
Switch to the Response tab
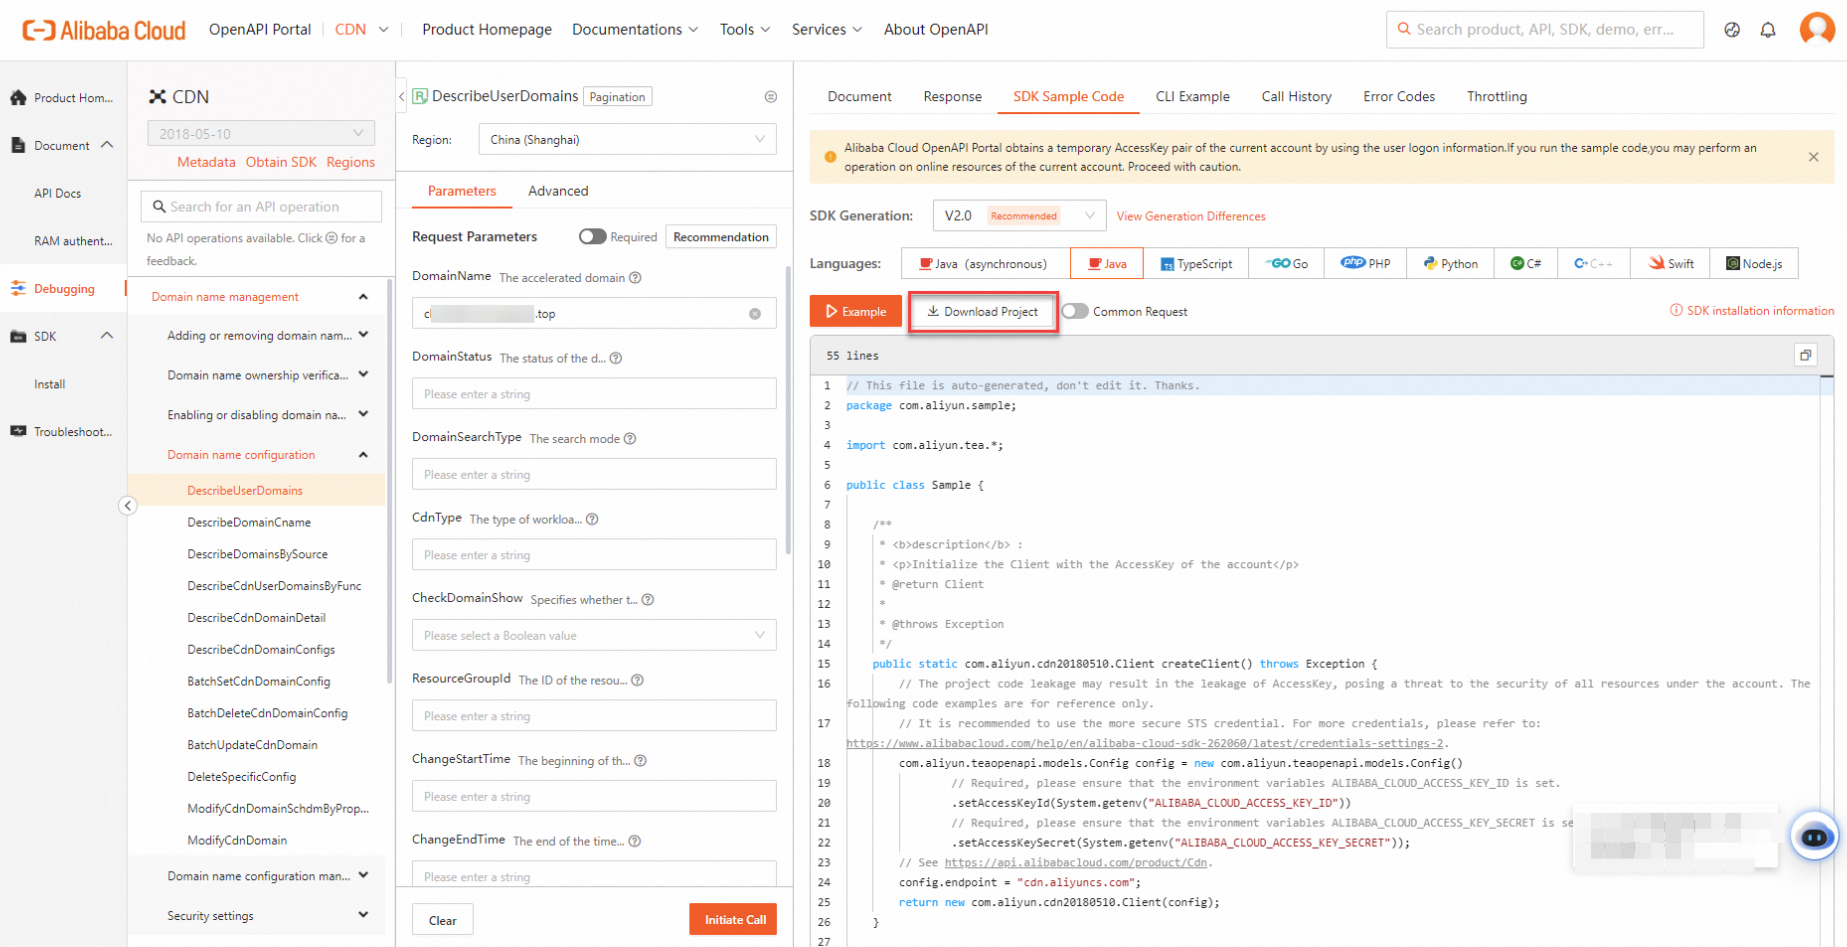click(x=952, y=97)
